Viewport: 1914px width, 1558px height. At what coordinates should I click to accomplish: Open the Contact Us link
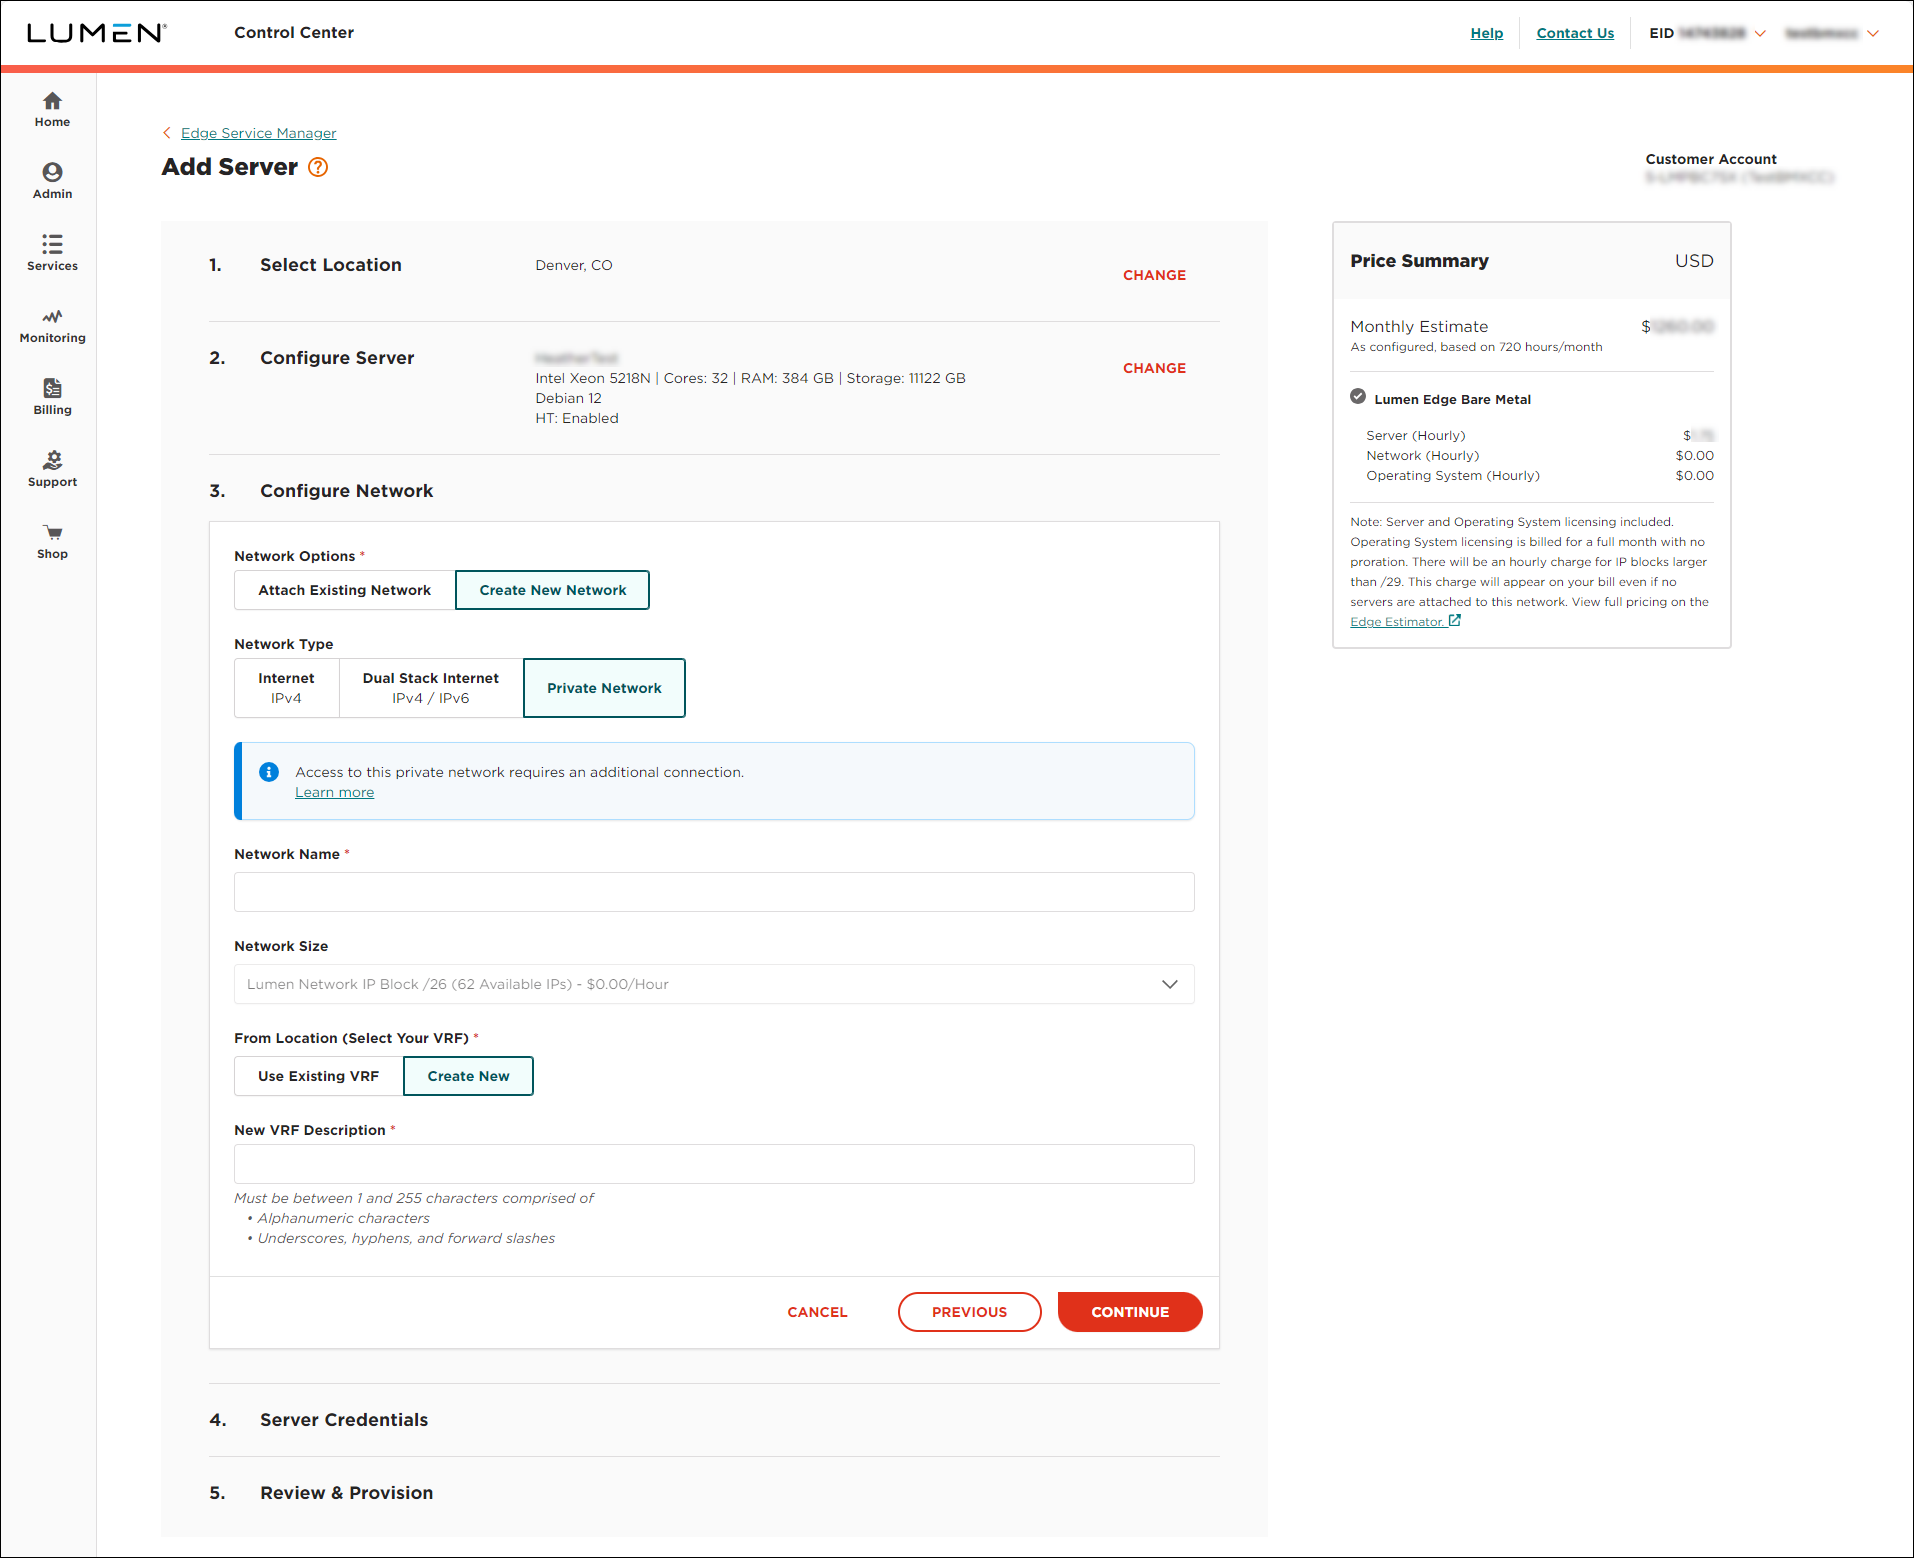coord(1575,33)
